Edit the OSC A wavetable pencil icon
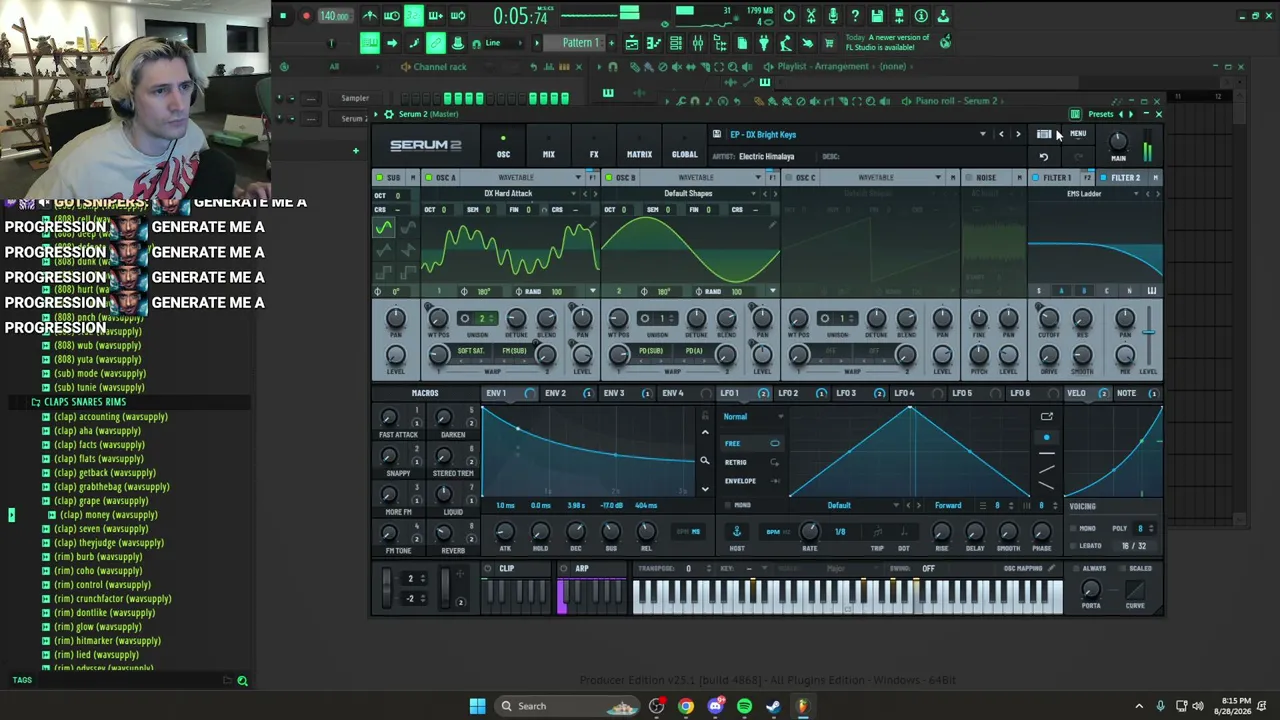Viewport: 1280px width, 720px height. pyautogui.click(x=593, y=227)
